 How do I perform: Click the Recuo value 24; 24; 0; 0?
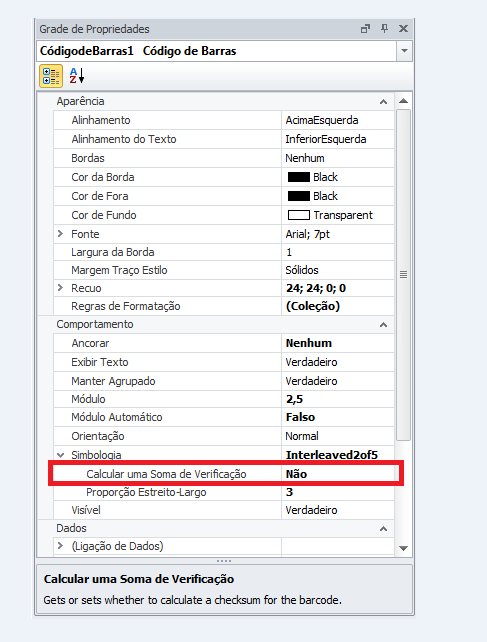[x=316, y=288]
